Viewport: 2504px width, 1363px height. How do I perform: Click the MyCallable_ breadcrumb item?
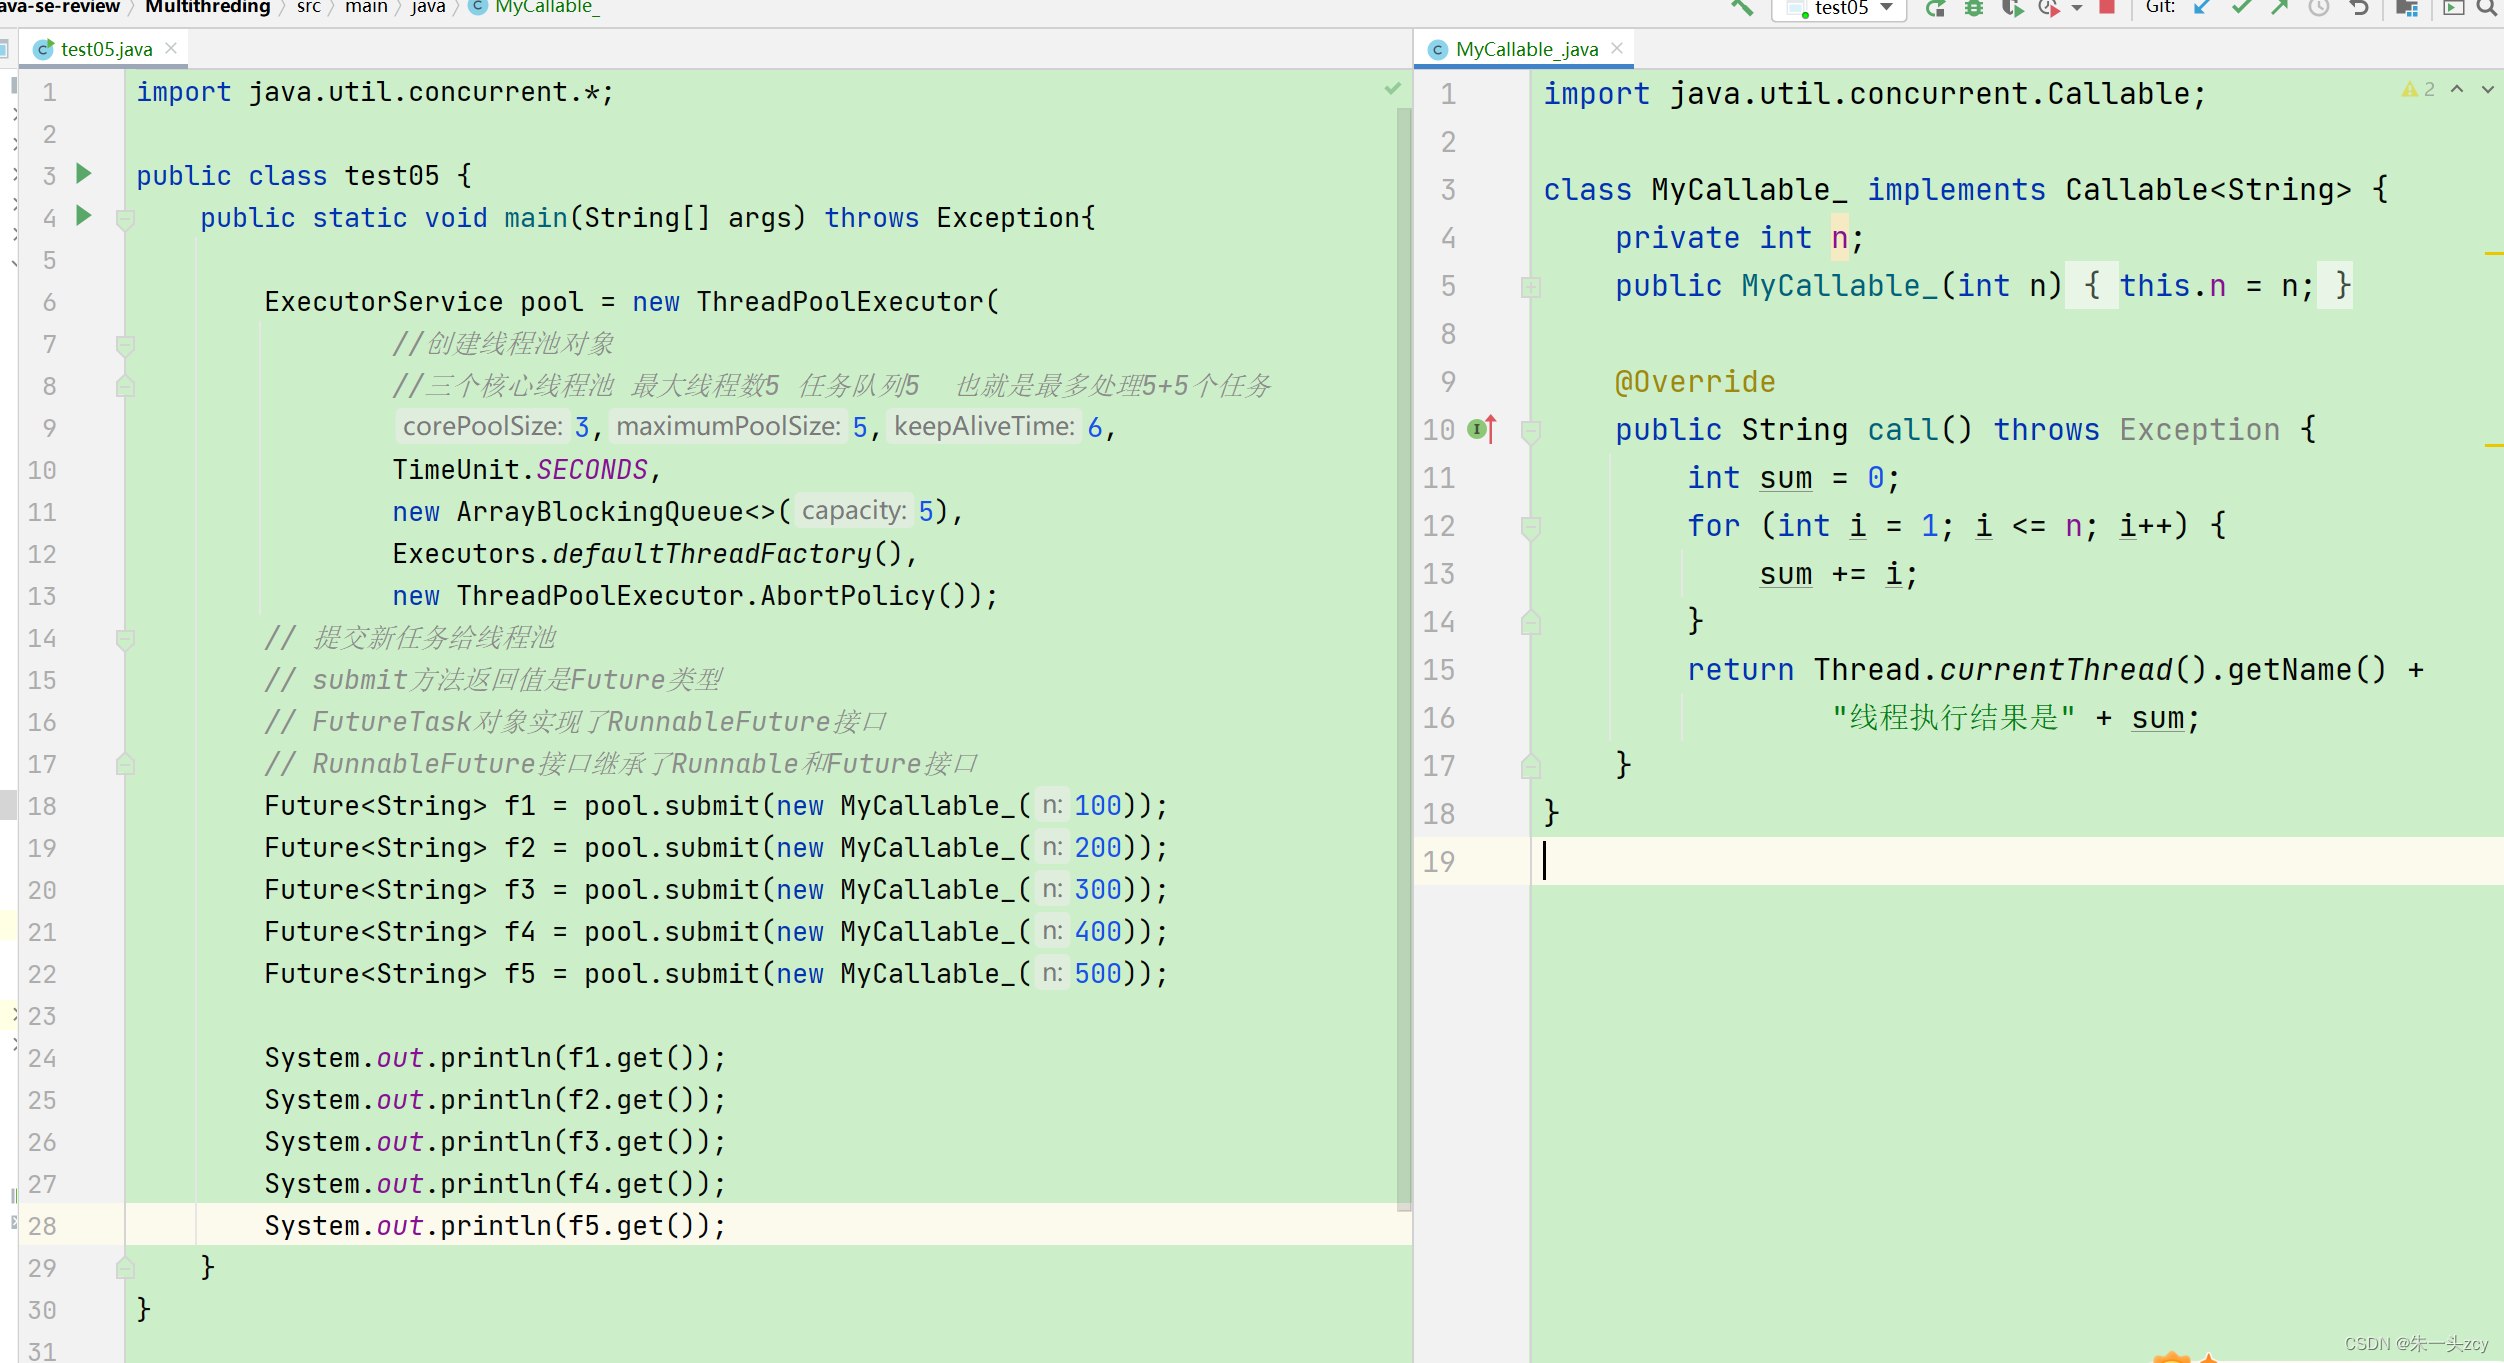(535, 7)
